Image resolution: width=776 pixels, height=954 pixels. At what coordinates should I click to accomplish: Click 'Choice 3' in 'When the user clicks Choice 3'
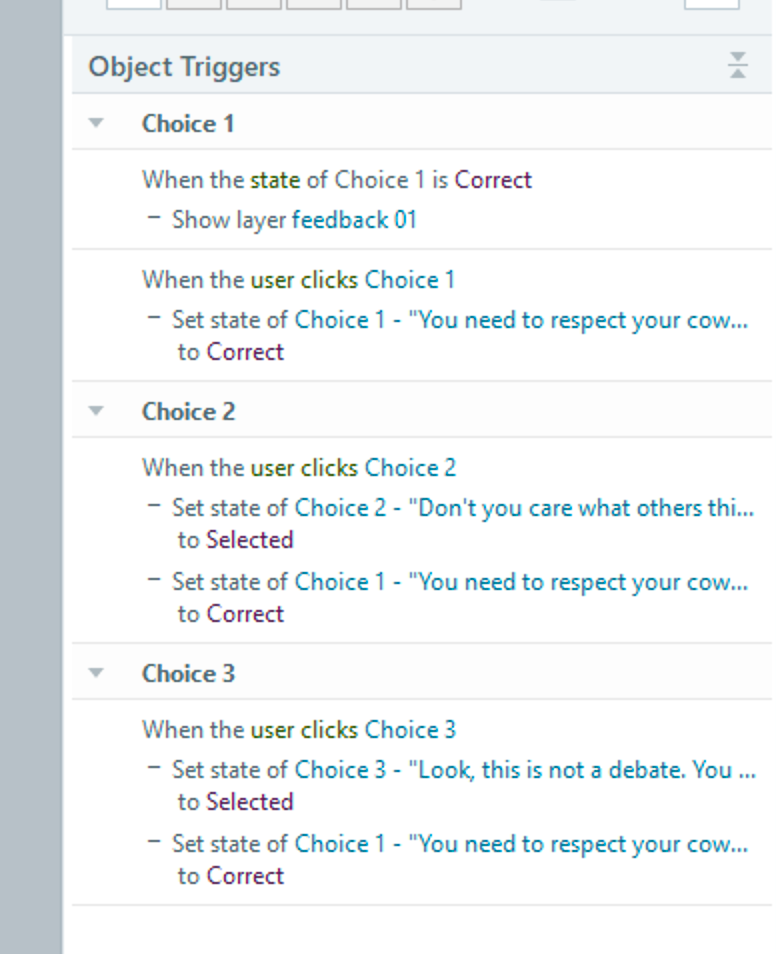(410, 730)
